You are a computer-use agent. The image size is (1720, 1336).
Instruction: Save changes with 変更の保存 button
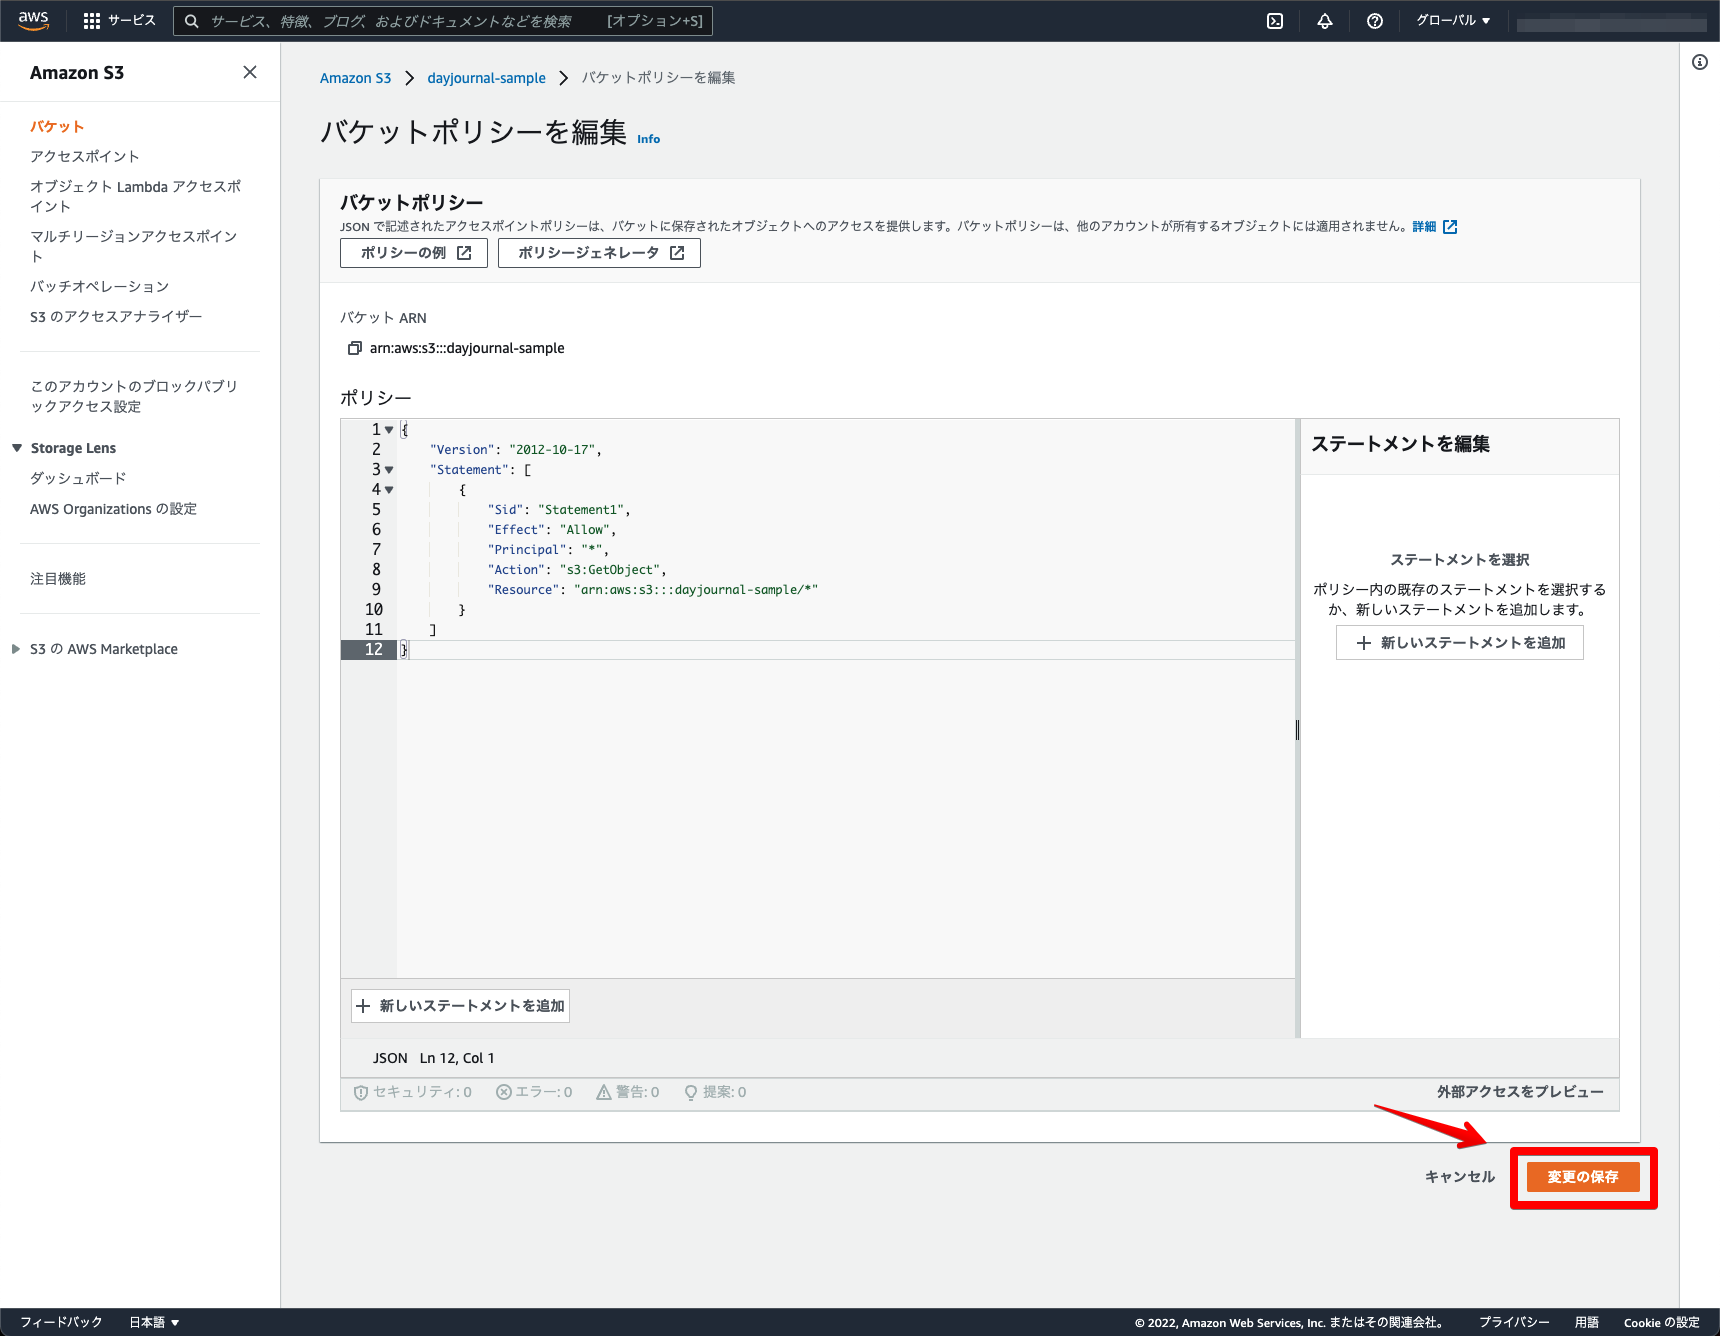1583,1177
